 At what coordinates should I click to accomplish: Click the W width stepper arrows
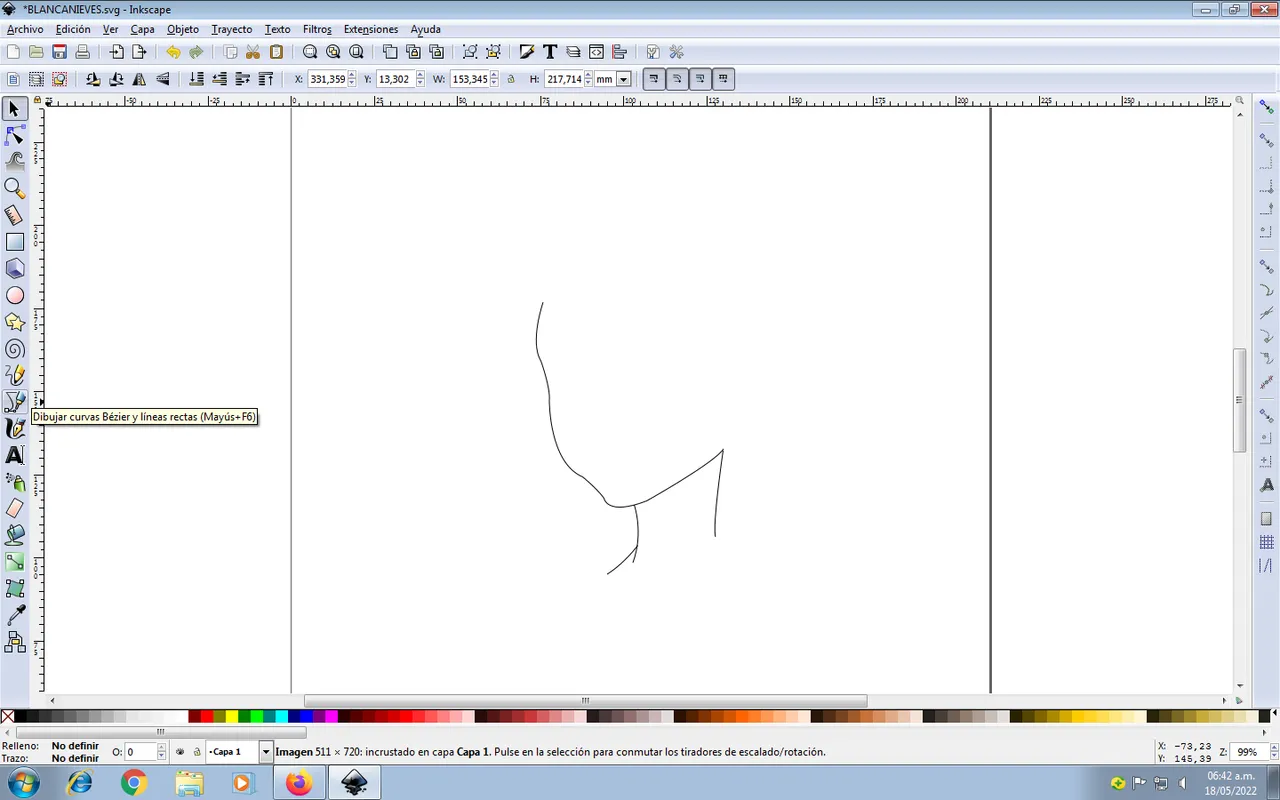[x=494, y=79]
